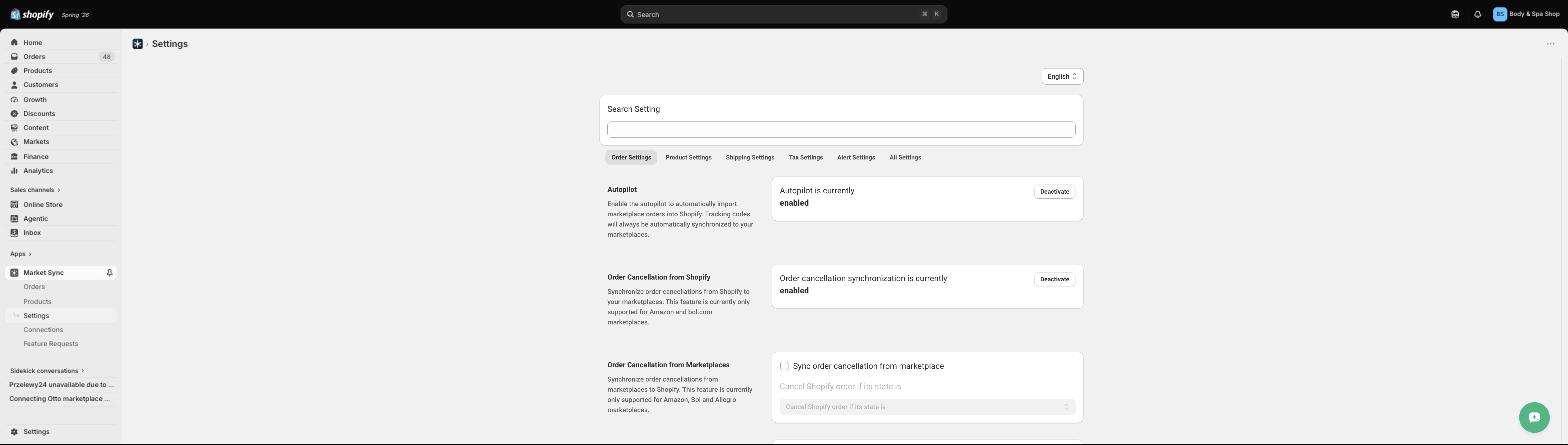This screenshot has height=445, width=1568.
Task: Open the Agentic sales channel
Action: tap(35, 218)
